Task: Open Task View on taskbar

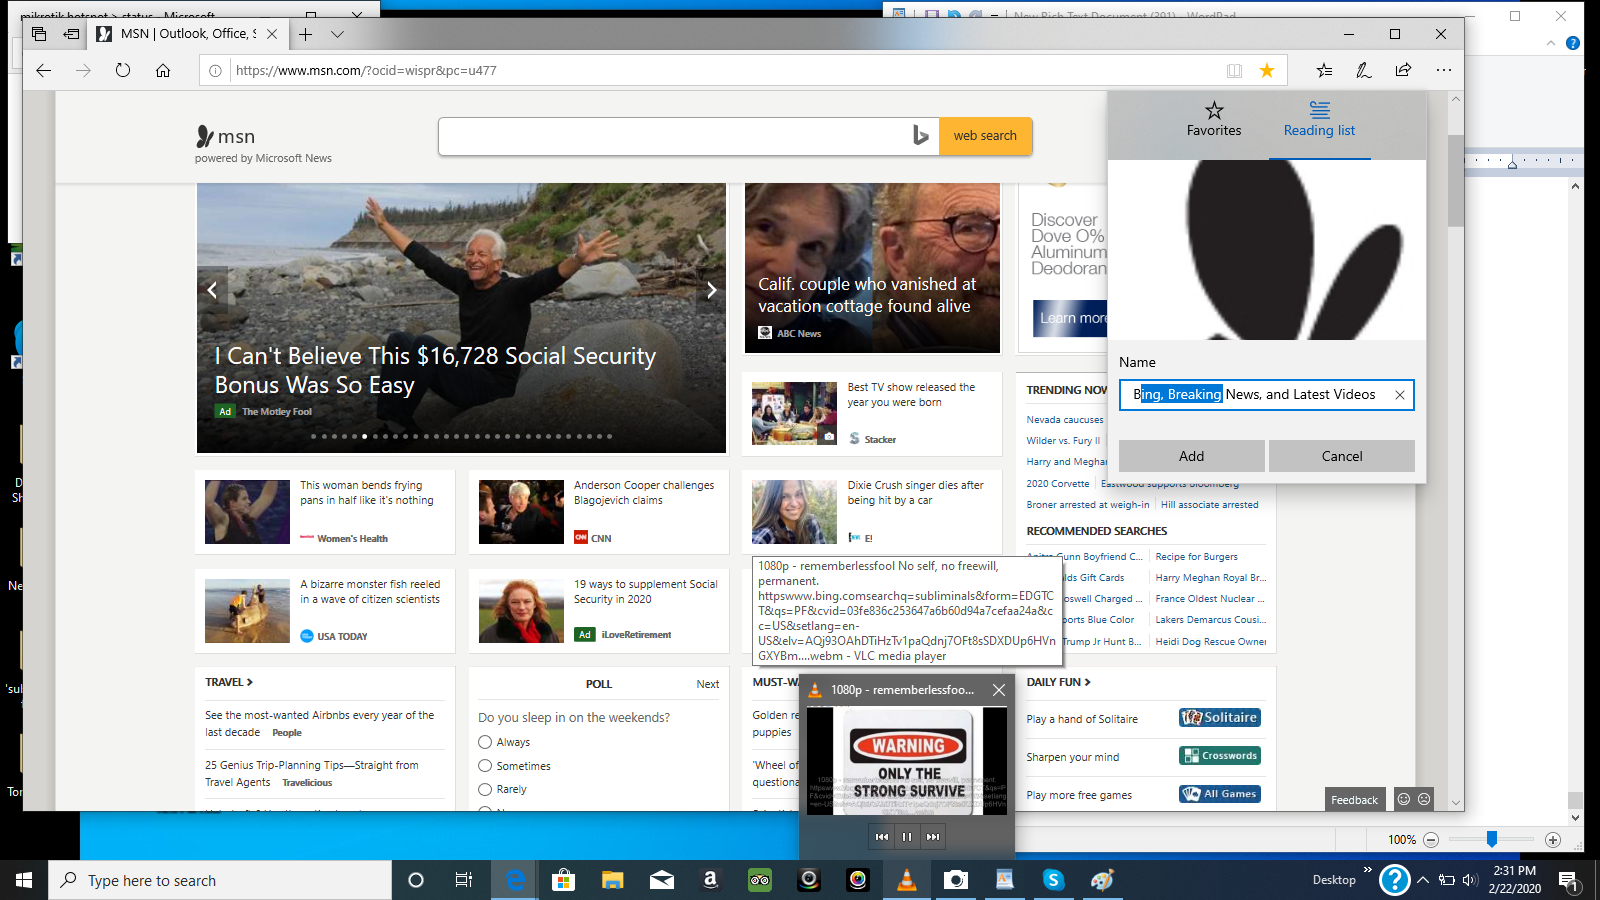Action: point(463,880)
